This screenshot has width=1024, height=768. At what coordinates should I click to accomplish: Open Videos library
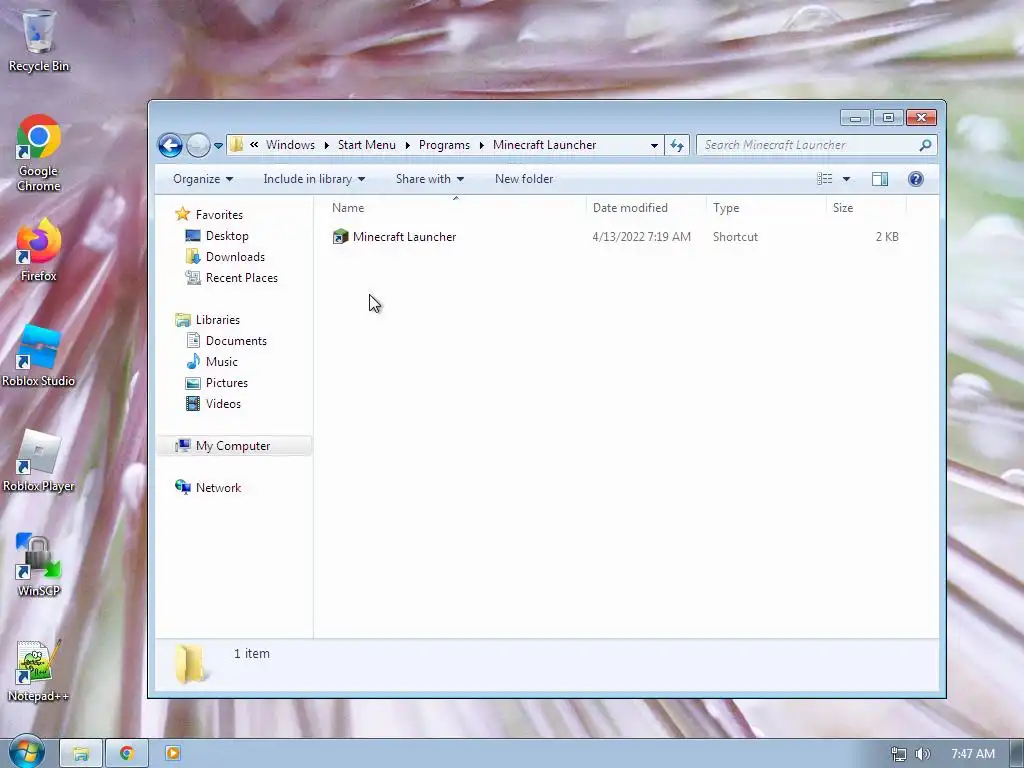tap(223, 404)
